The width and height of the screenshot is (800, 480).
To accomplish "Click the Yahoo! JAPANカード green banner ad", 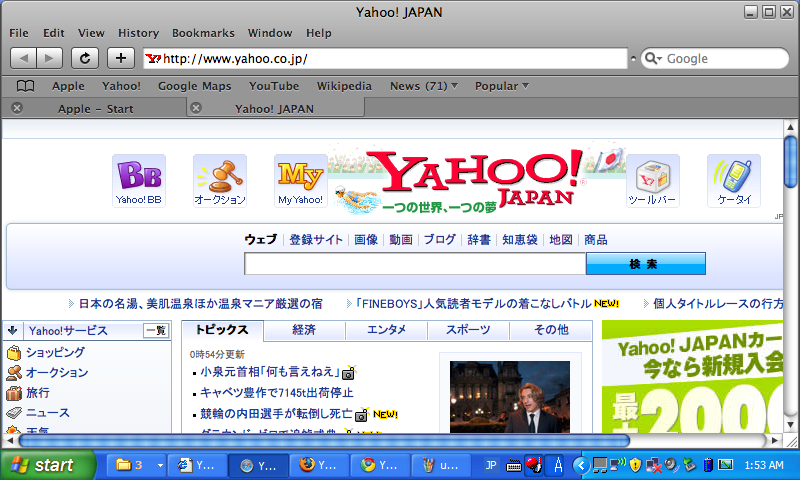I will [x=692, y=377].
